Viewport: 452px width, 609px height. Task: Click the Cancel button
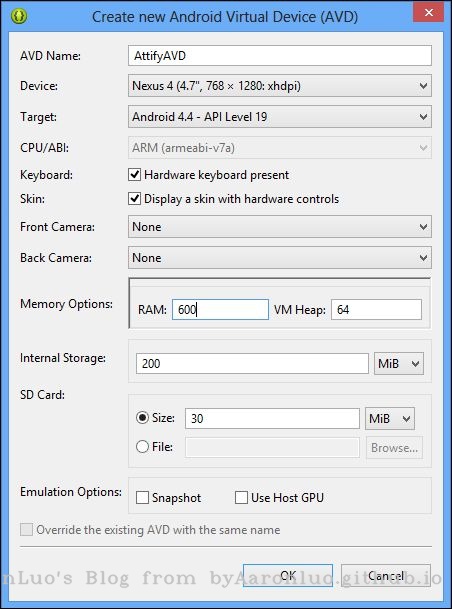pos(386,576)
